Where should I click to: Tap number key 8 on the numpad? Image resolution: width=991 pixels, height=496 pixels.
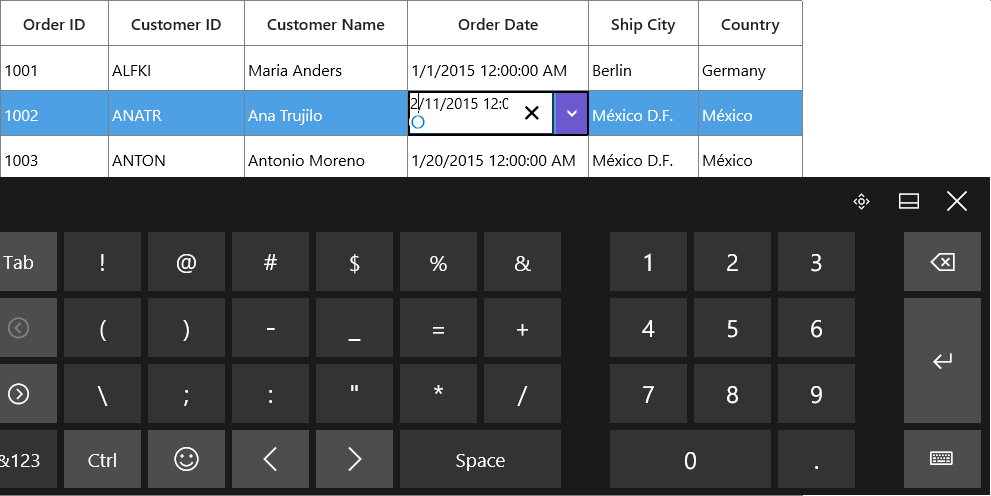click(733, 394)
